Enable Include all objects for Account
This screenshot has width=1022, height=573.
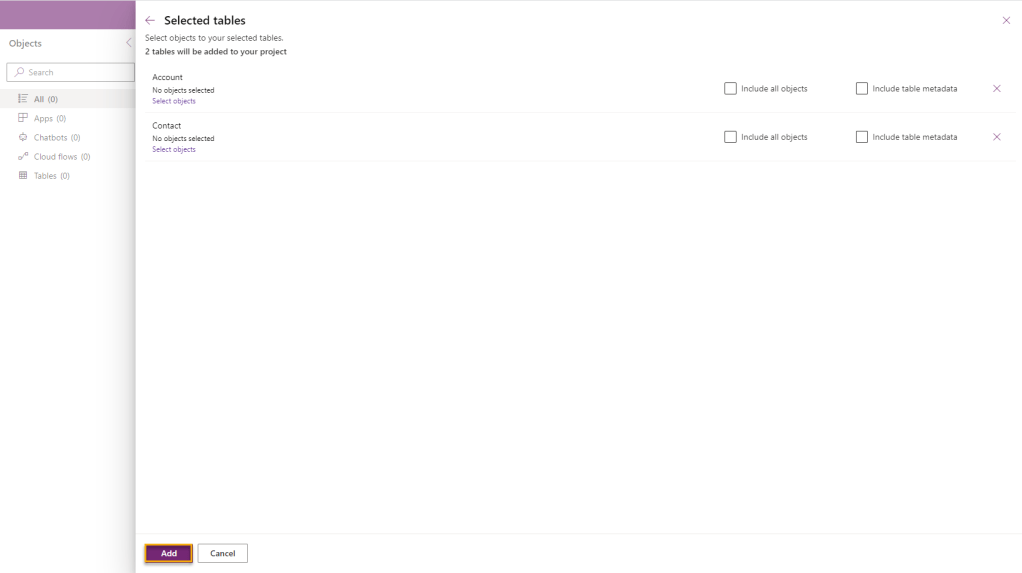[x=731, y=89]
